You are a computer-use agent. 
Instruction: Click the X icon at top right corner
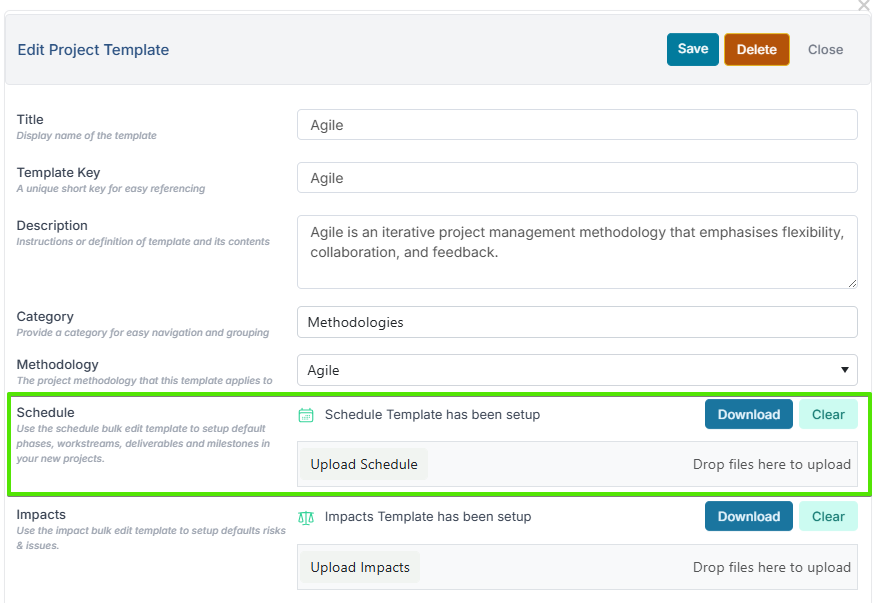click(x=864, y=5)
